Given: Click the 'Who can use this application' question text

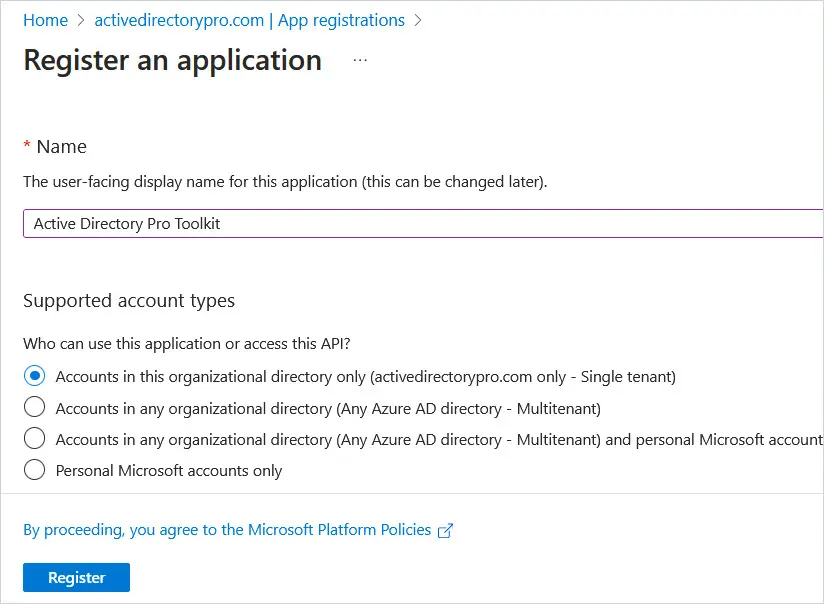Looking at the screenshot, I should [x=187, y=343].
